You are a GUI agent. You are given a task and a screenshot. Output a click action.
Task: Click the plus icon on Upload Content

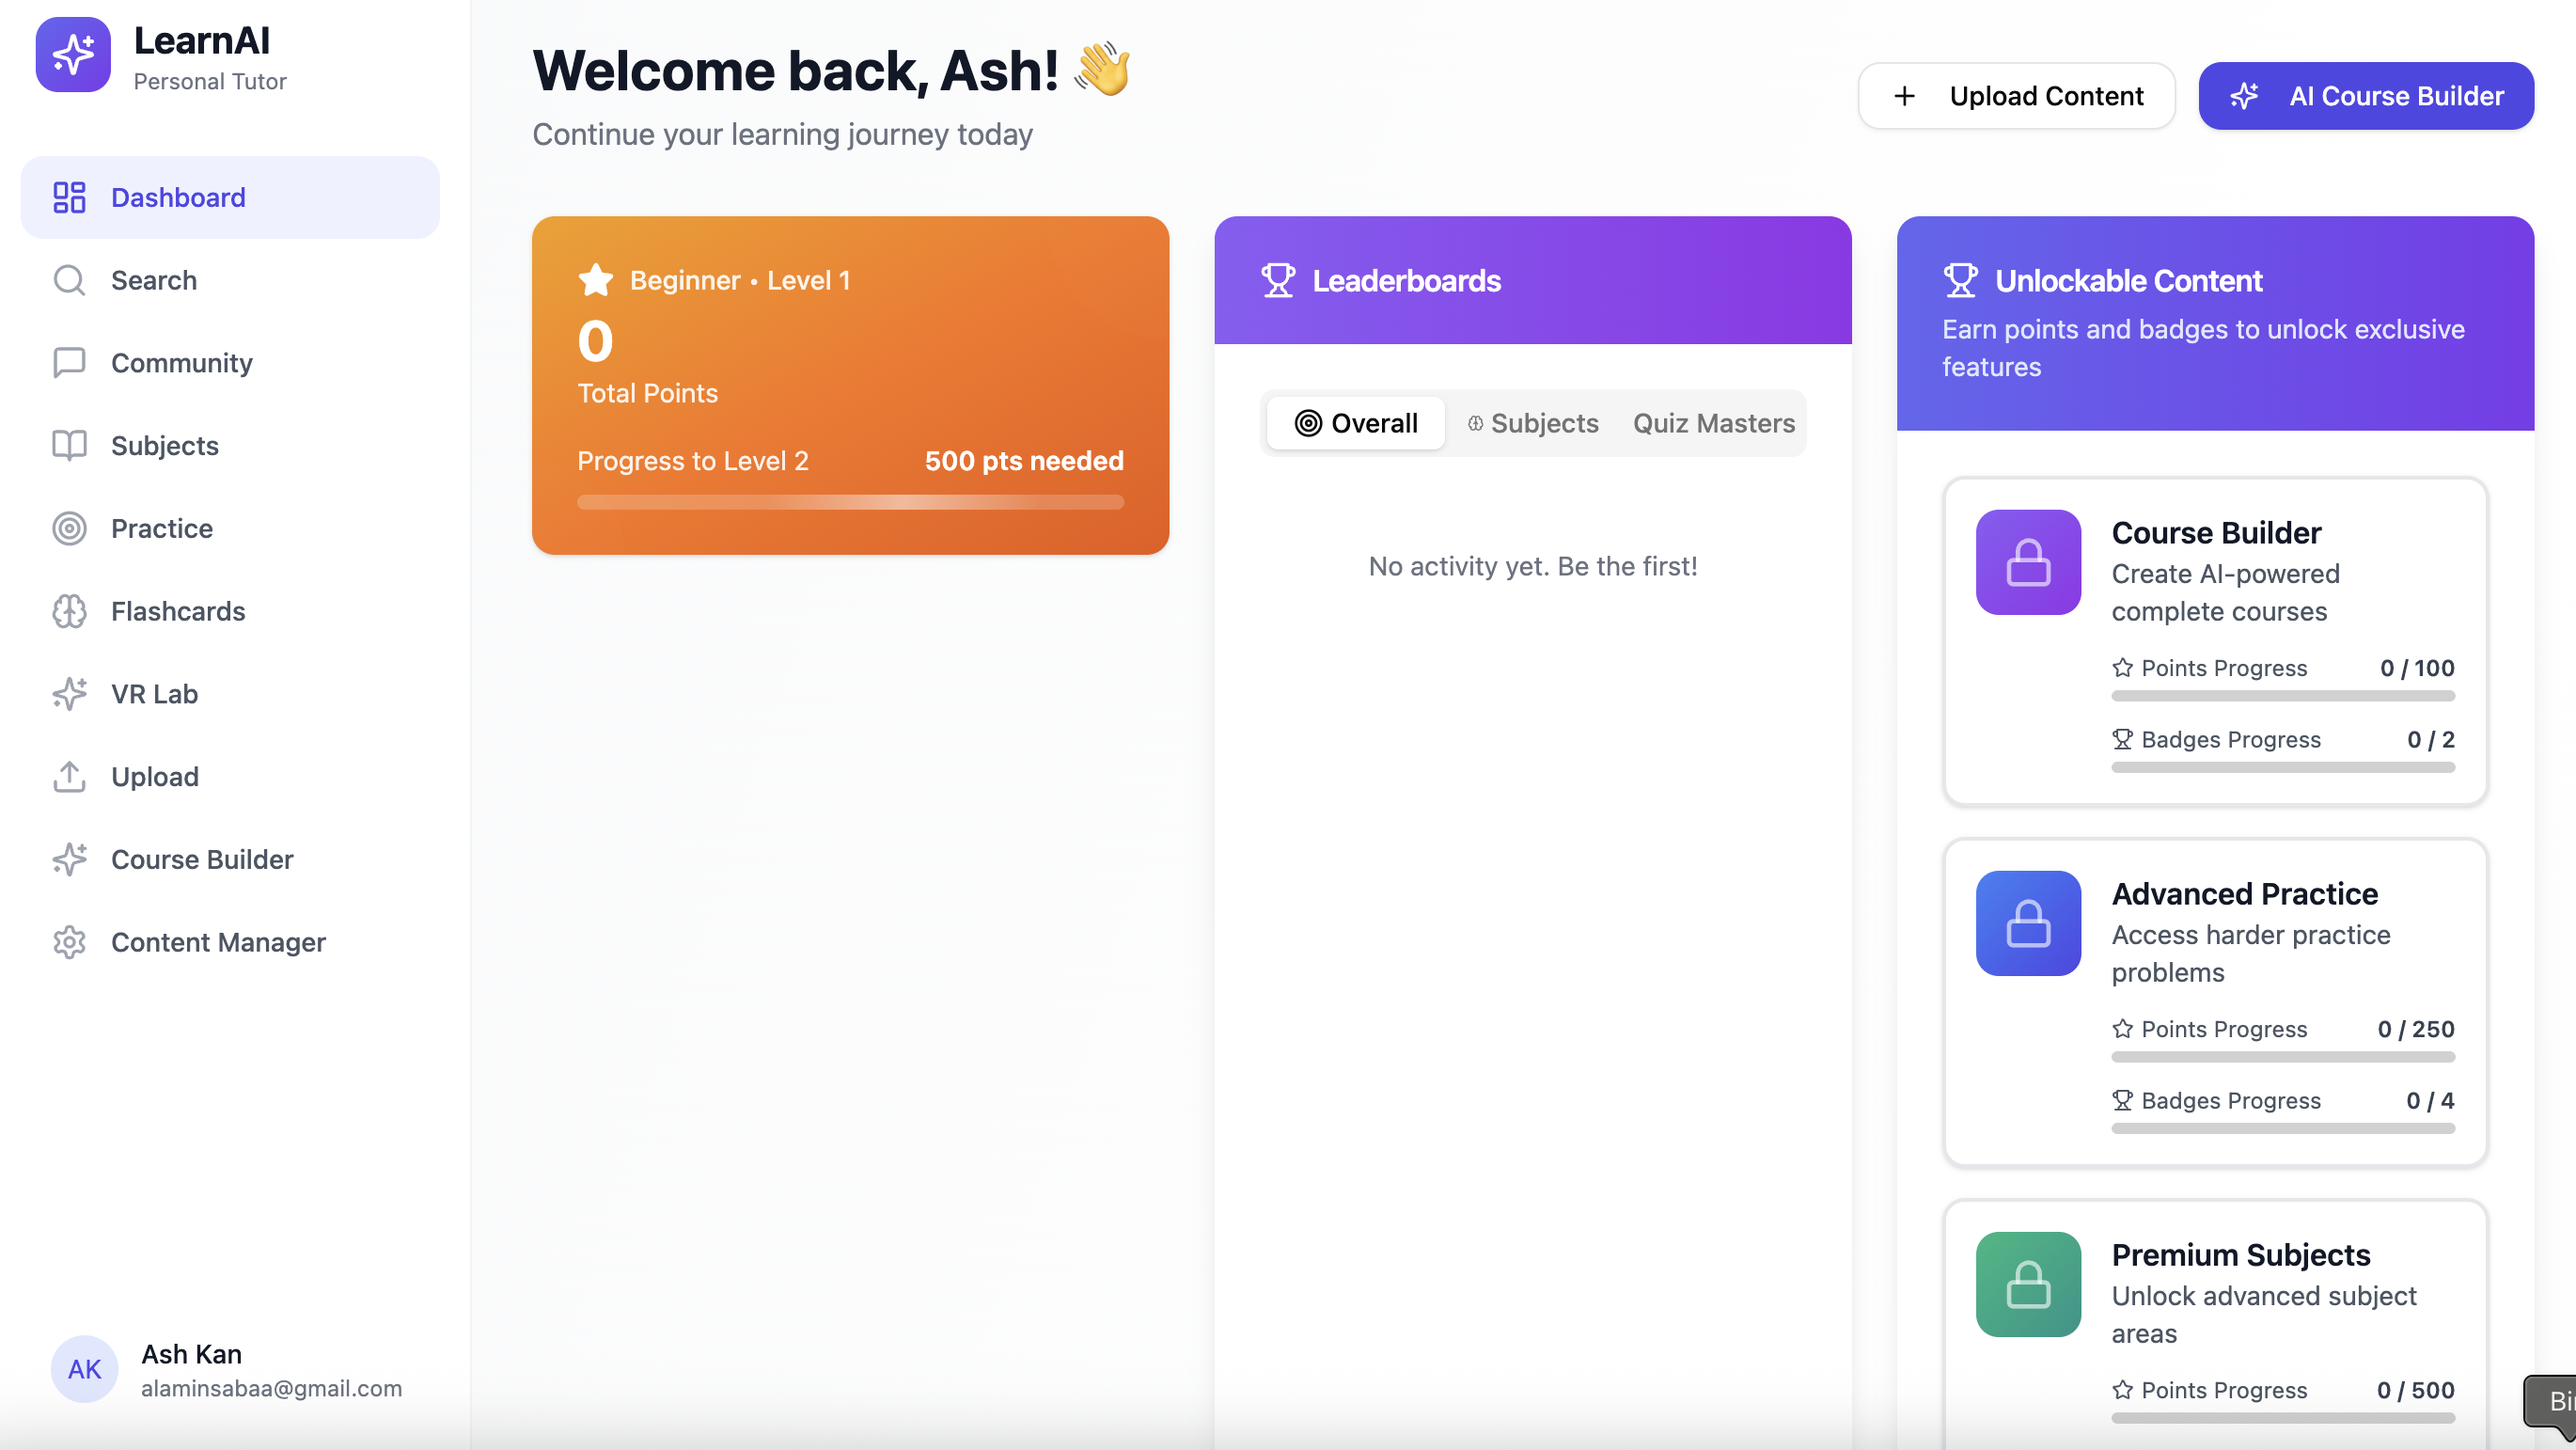1904,96
